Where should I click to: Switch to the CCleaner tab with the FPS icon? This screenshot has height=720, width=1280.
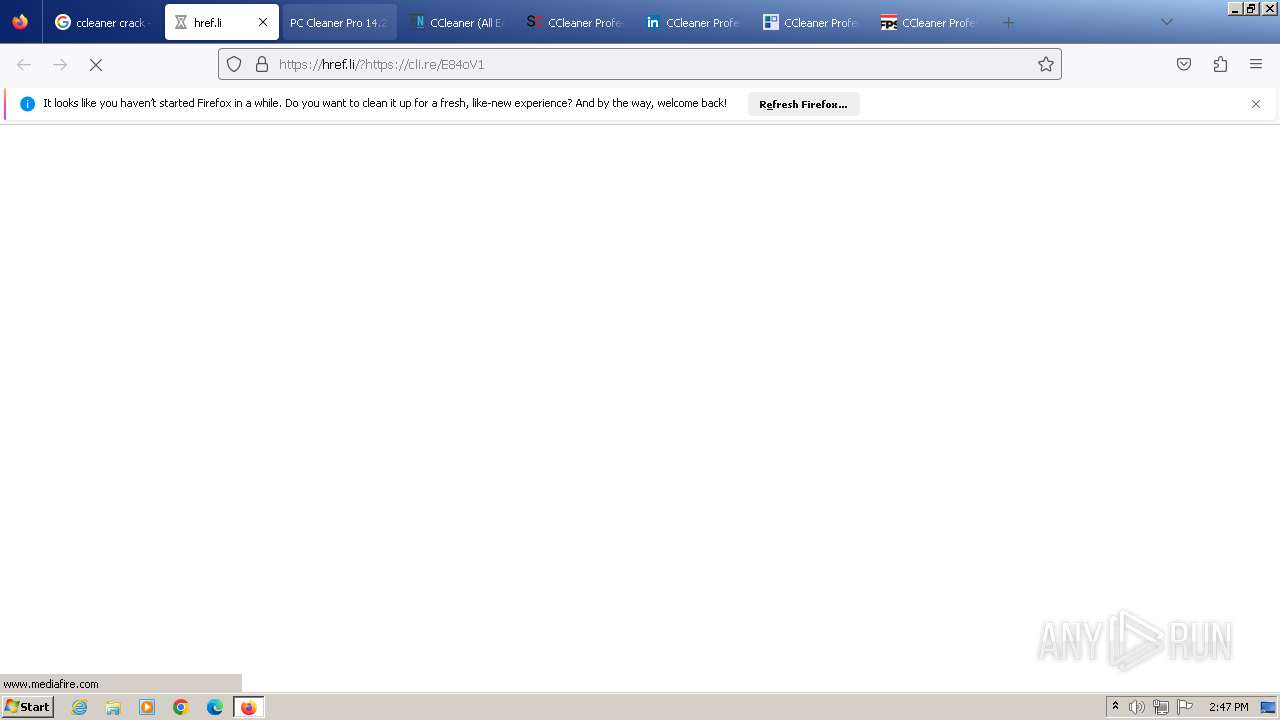click(929, 22)
